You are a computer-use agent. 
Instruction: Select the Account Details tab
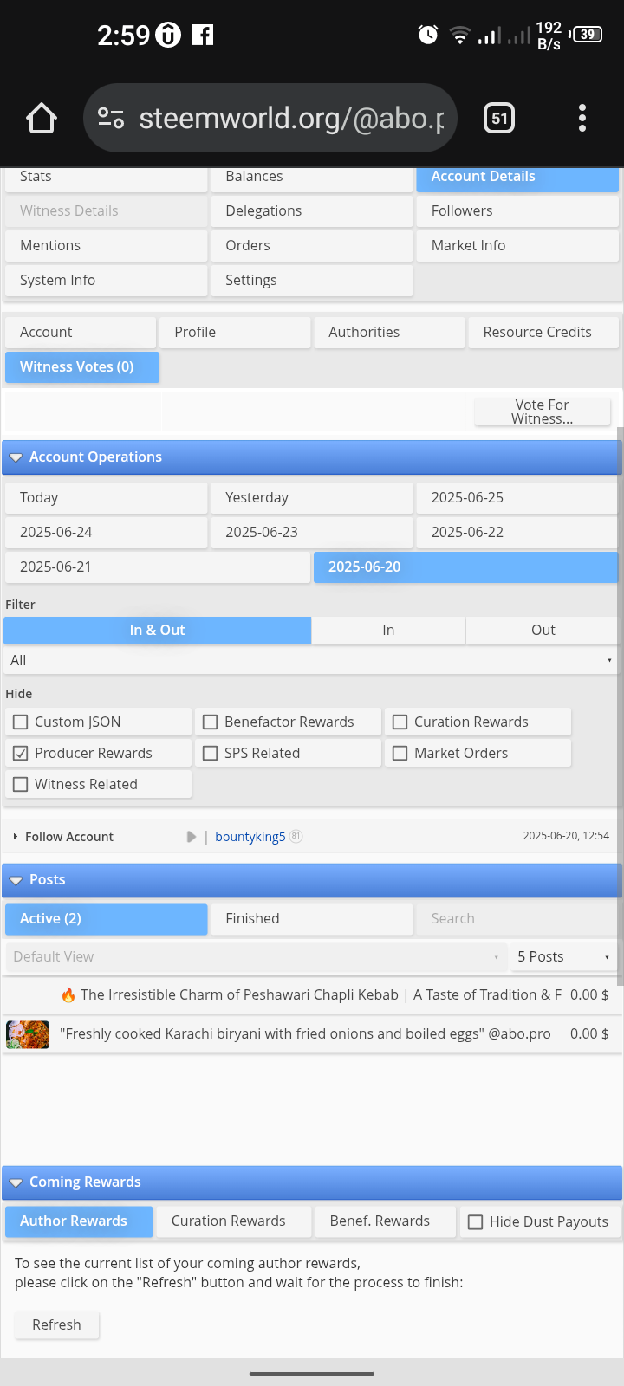[517, 177]
